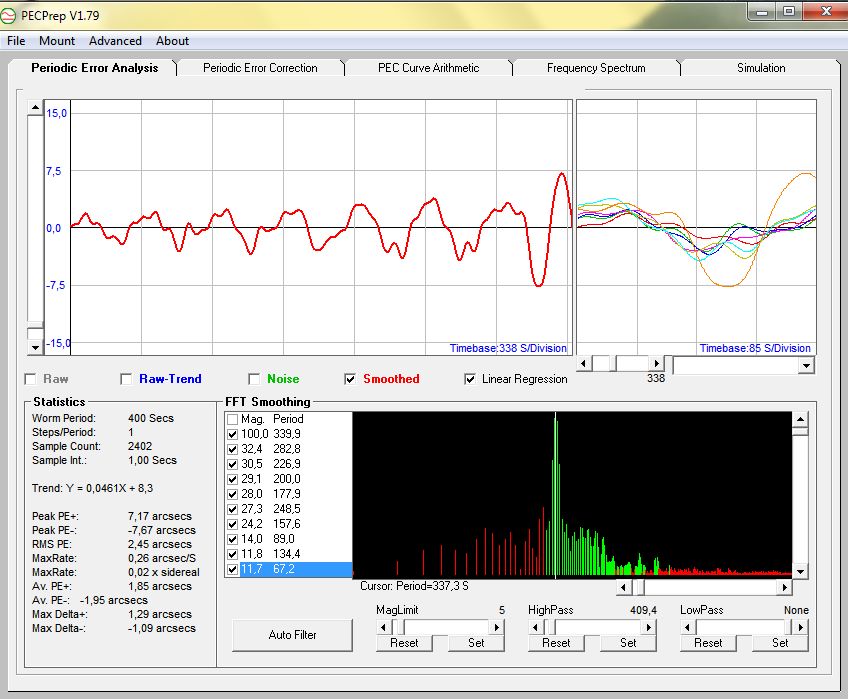Switch to the PEC Curve Arithmetic tab
The image size is (848, 699).
(428, 68)
